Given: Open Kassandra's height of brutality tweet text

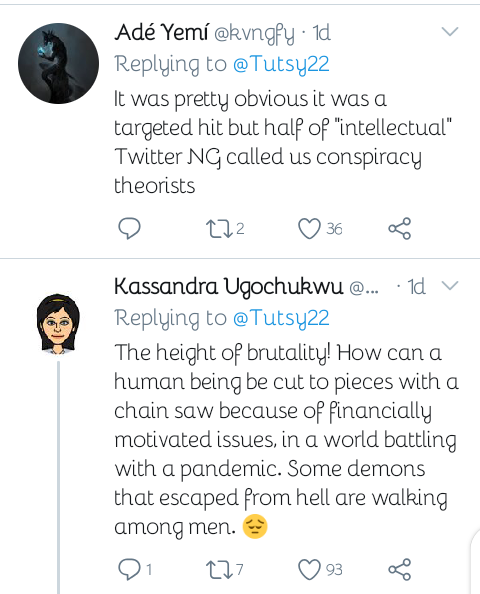Looking at the screenshot, I should coord(286,439).
